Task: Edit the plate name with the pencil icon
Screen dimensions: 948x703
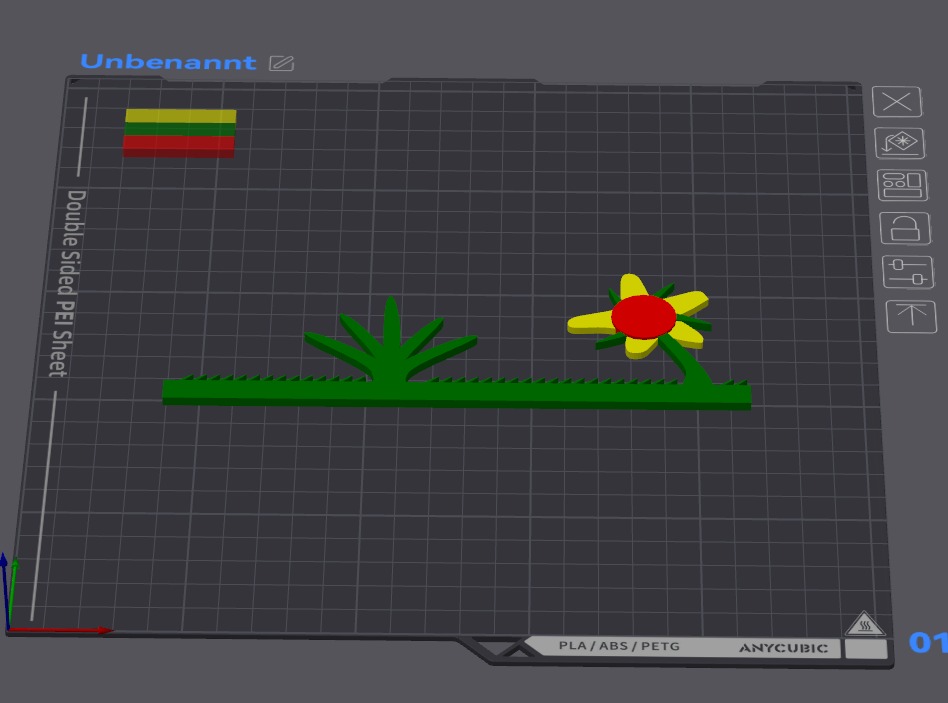Action: (281, 63)
